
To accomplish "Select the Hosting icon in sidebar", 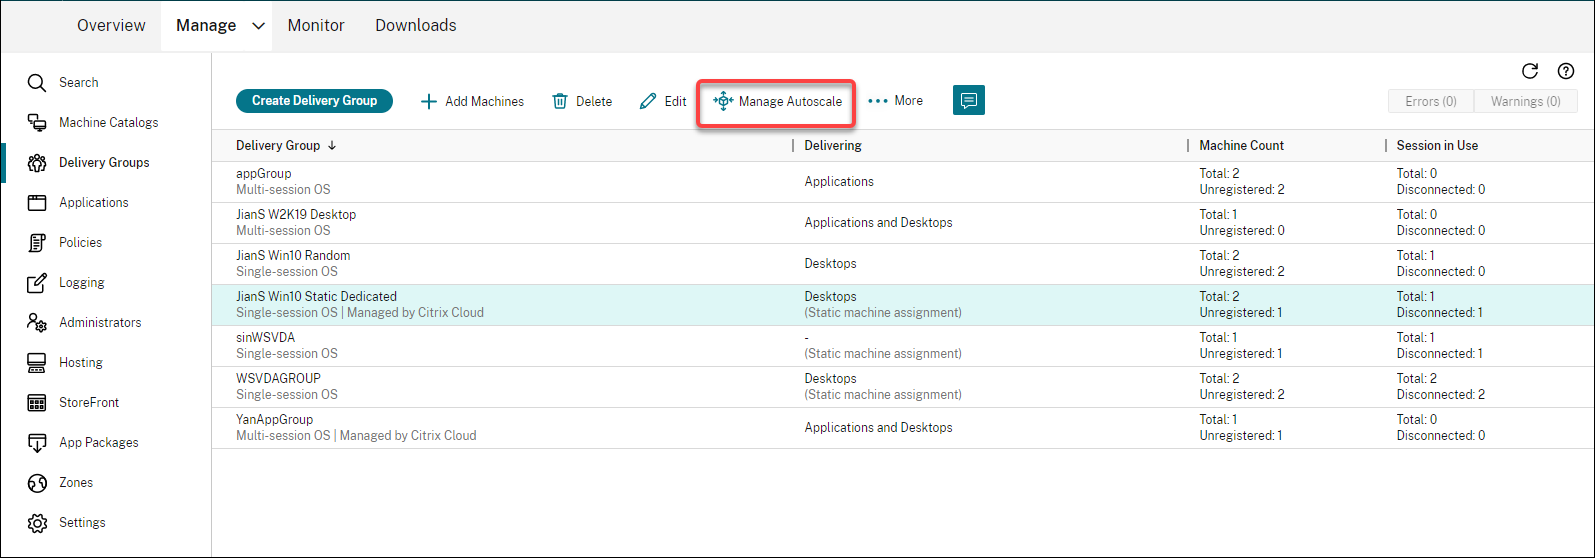I will click(37, 363).
